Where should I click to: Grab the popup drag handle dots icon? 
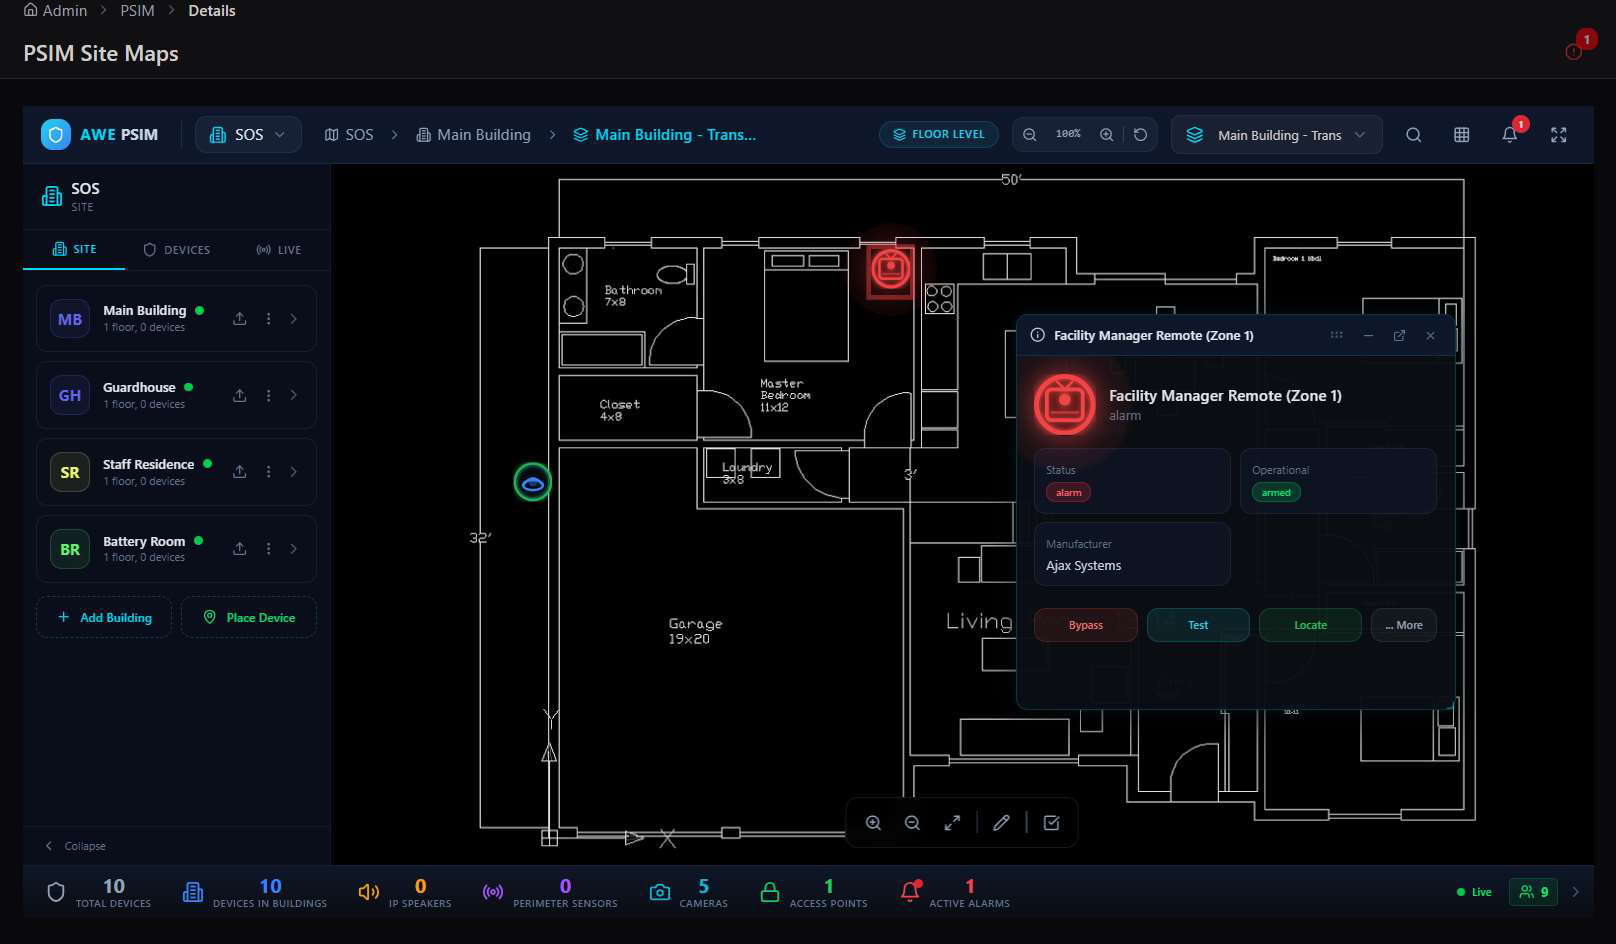[x=1336, y=335]
